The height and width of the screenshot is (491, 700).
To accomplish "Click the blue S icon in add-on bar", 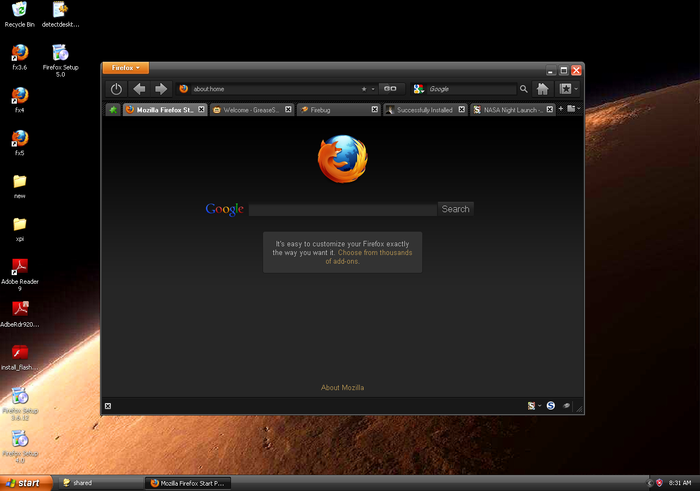I will 551,405.
